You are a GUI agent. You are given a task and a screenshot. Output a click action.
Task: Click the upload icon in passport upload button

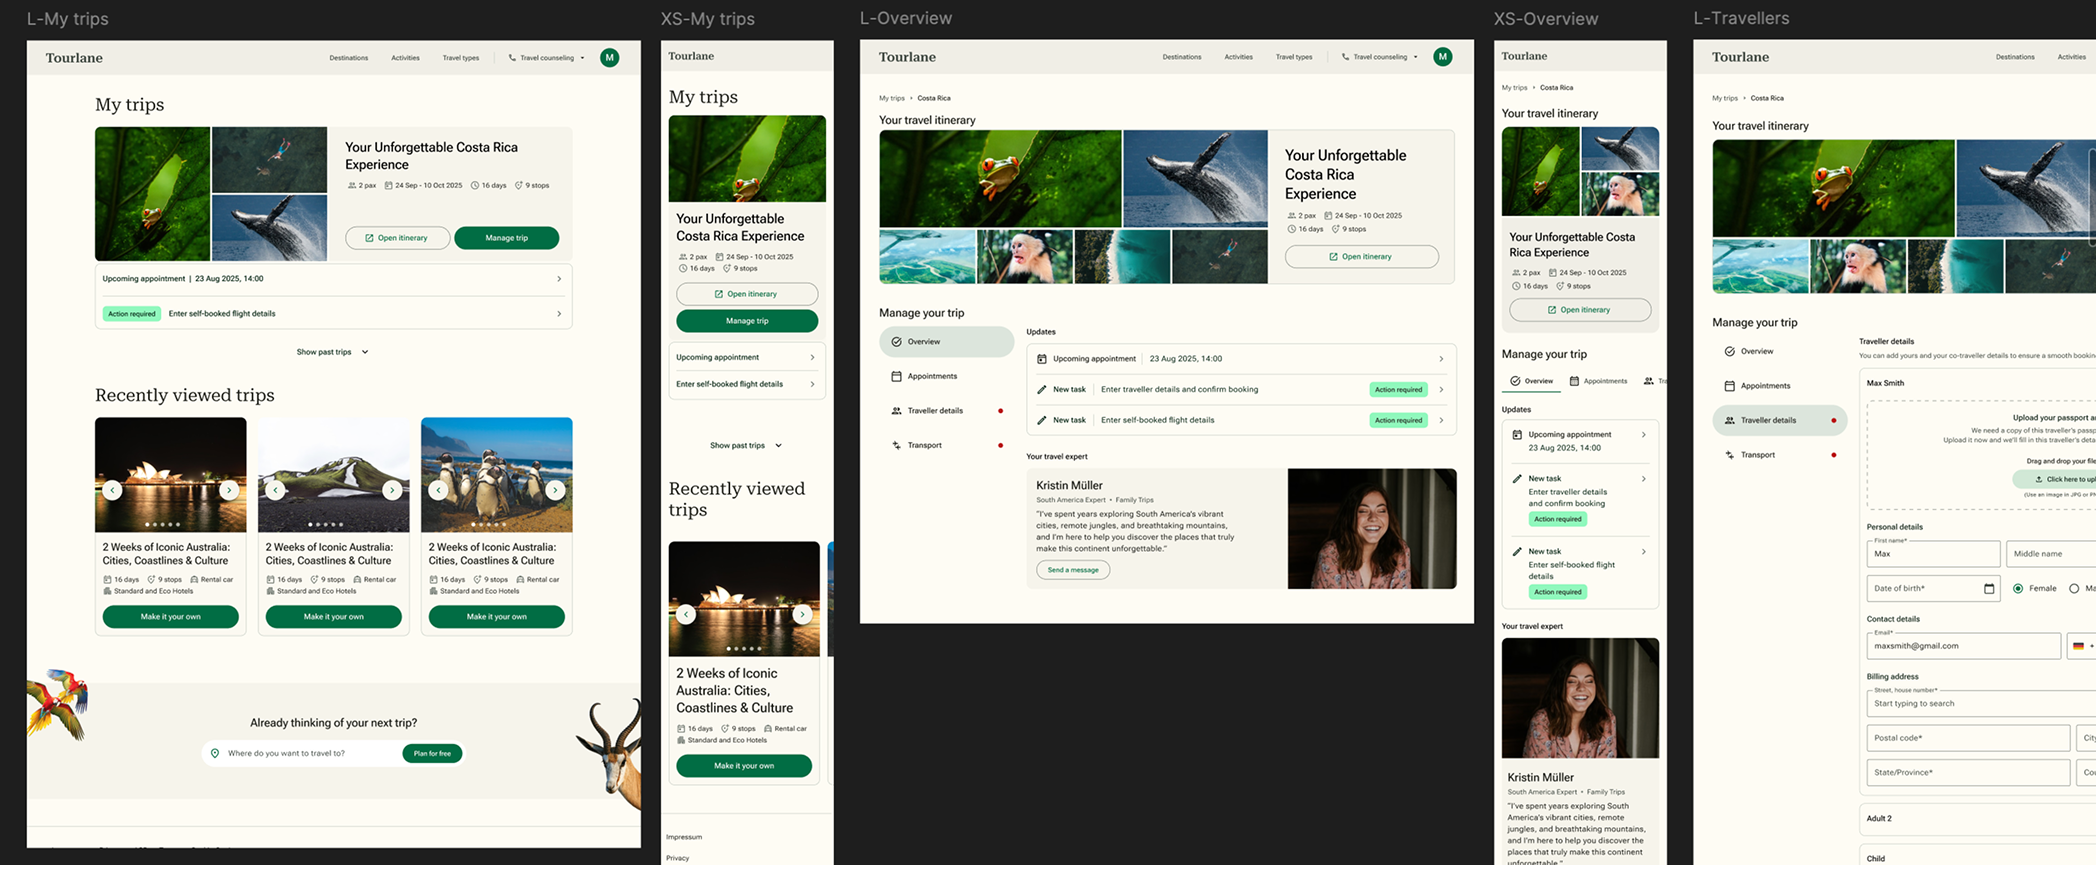click(x=2039, y=479)
